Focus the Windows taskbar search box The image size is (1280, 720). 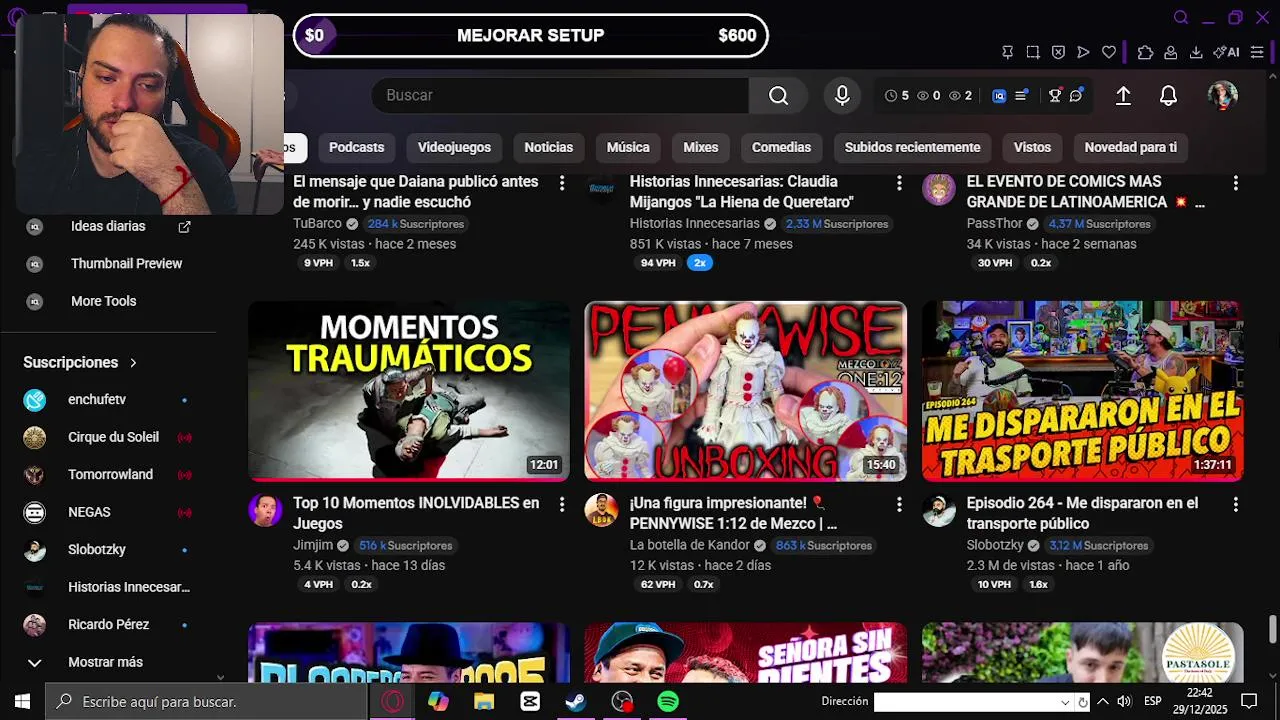(207, 702)
